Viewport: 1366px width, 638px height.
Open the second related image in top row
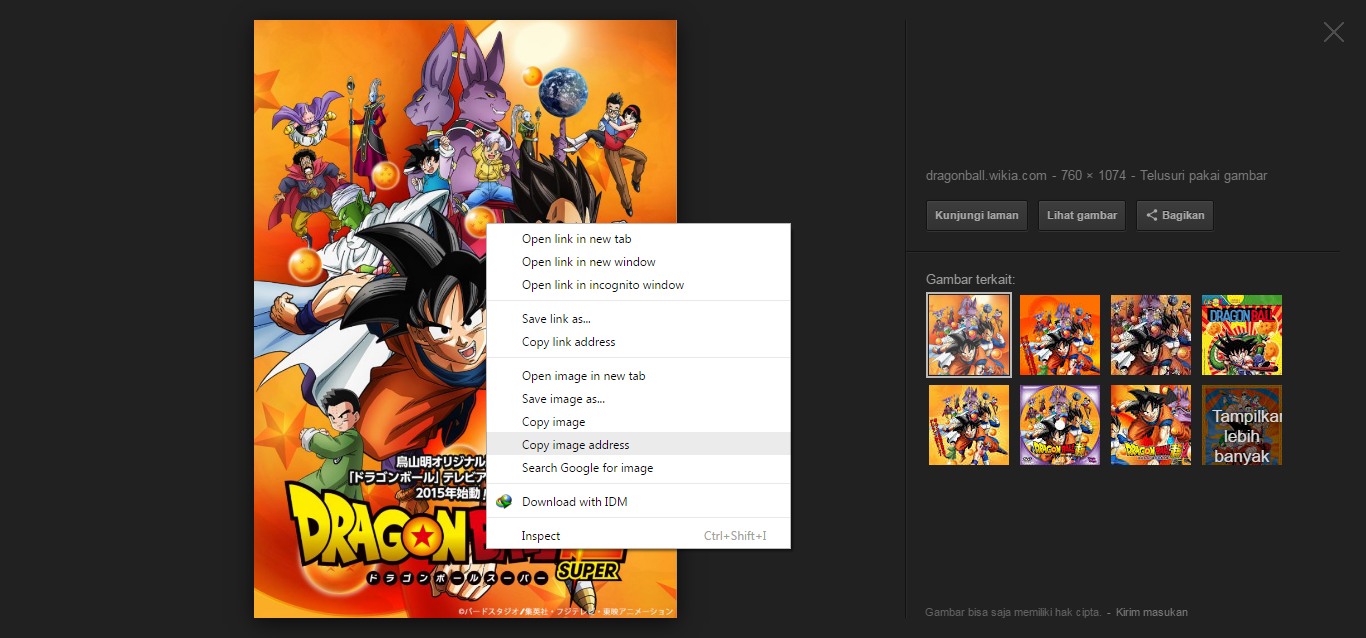point(1060,335)
